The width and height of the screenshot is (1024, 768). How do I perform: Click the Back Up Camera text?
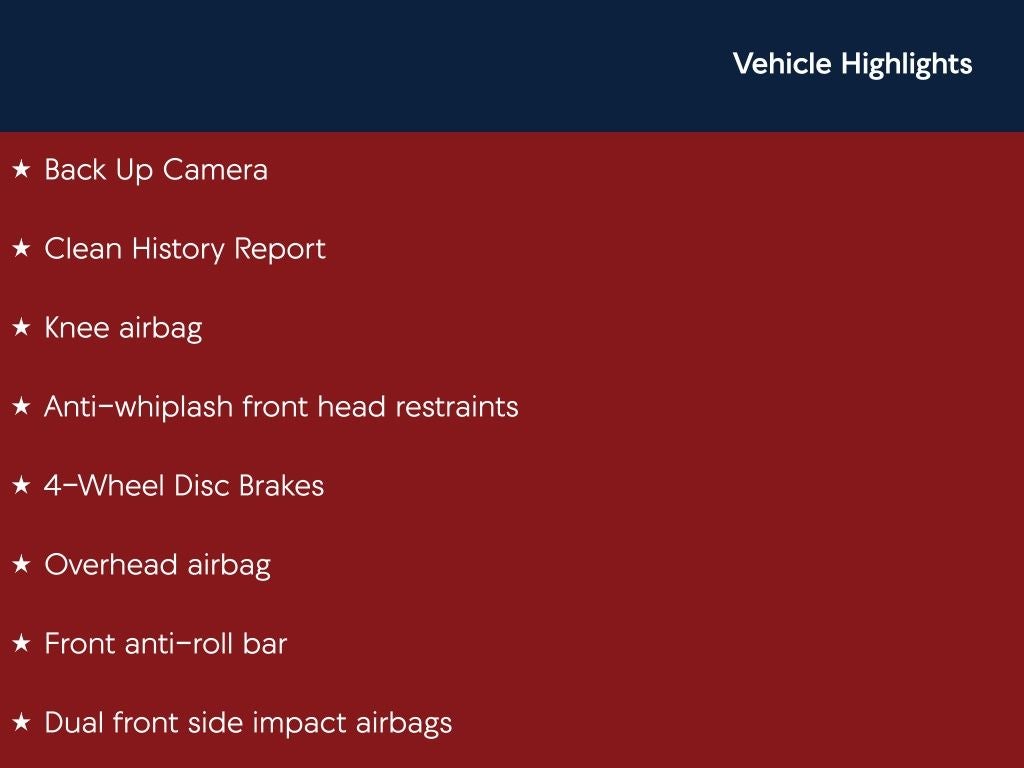click(156, 170)
